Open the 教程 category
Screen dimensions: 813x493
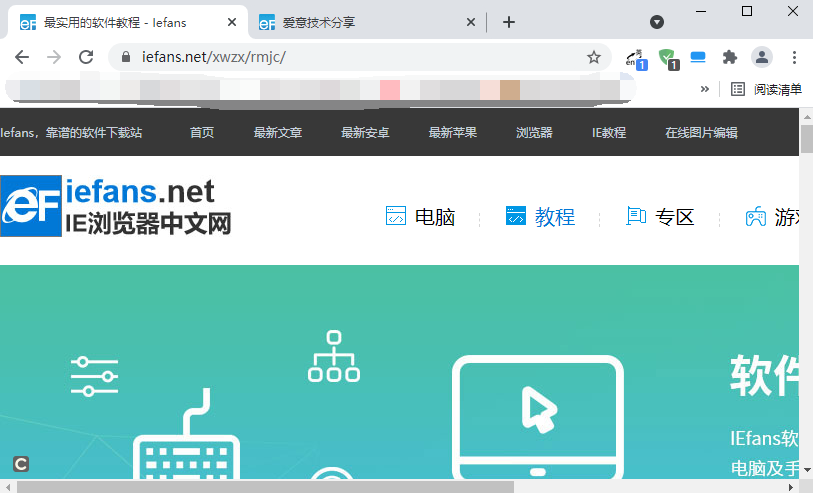pos(555,217)
